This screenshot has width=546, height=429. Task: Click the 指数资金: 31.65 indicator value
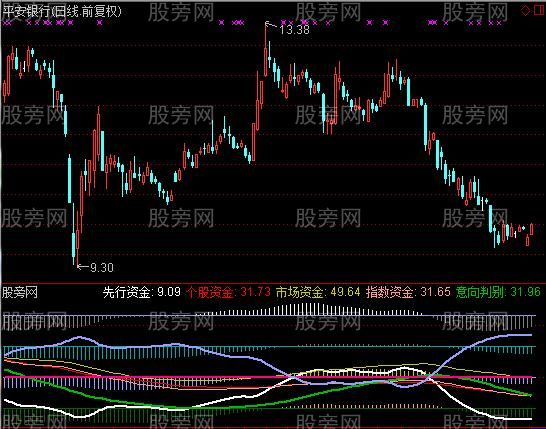(408, 292)
